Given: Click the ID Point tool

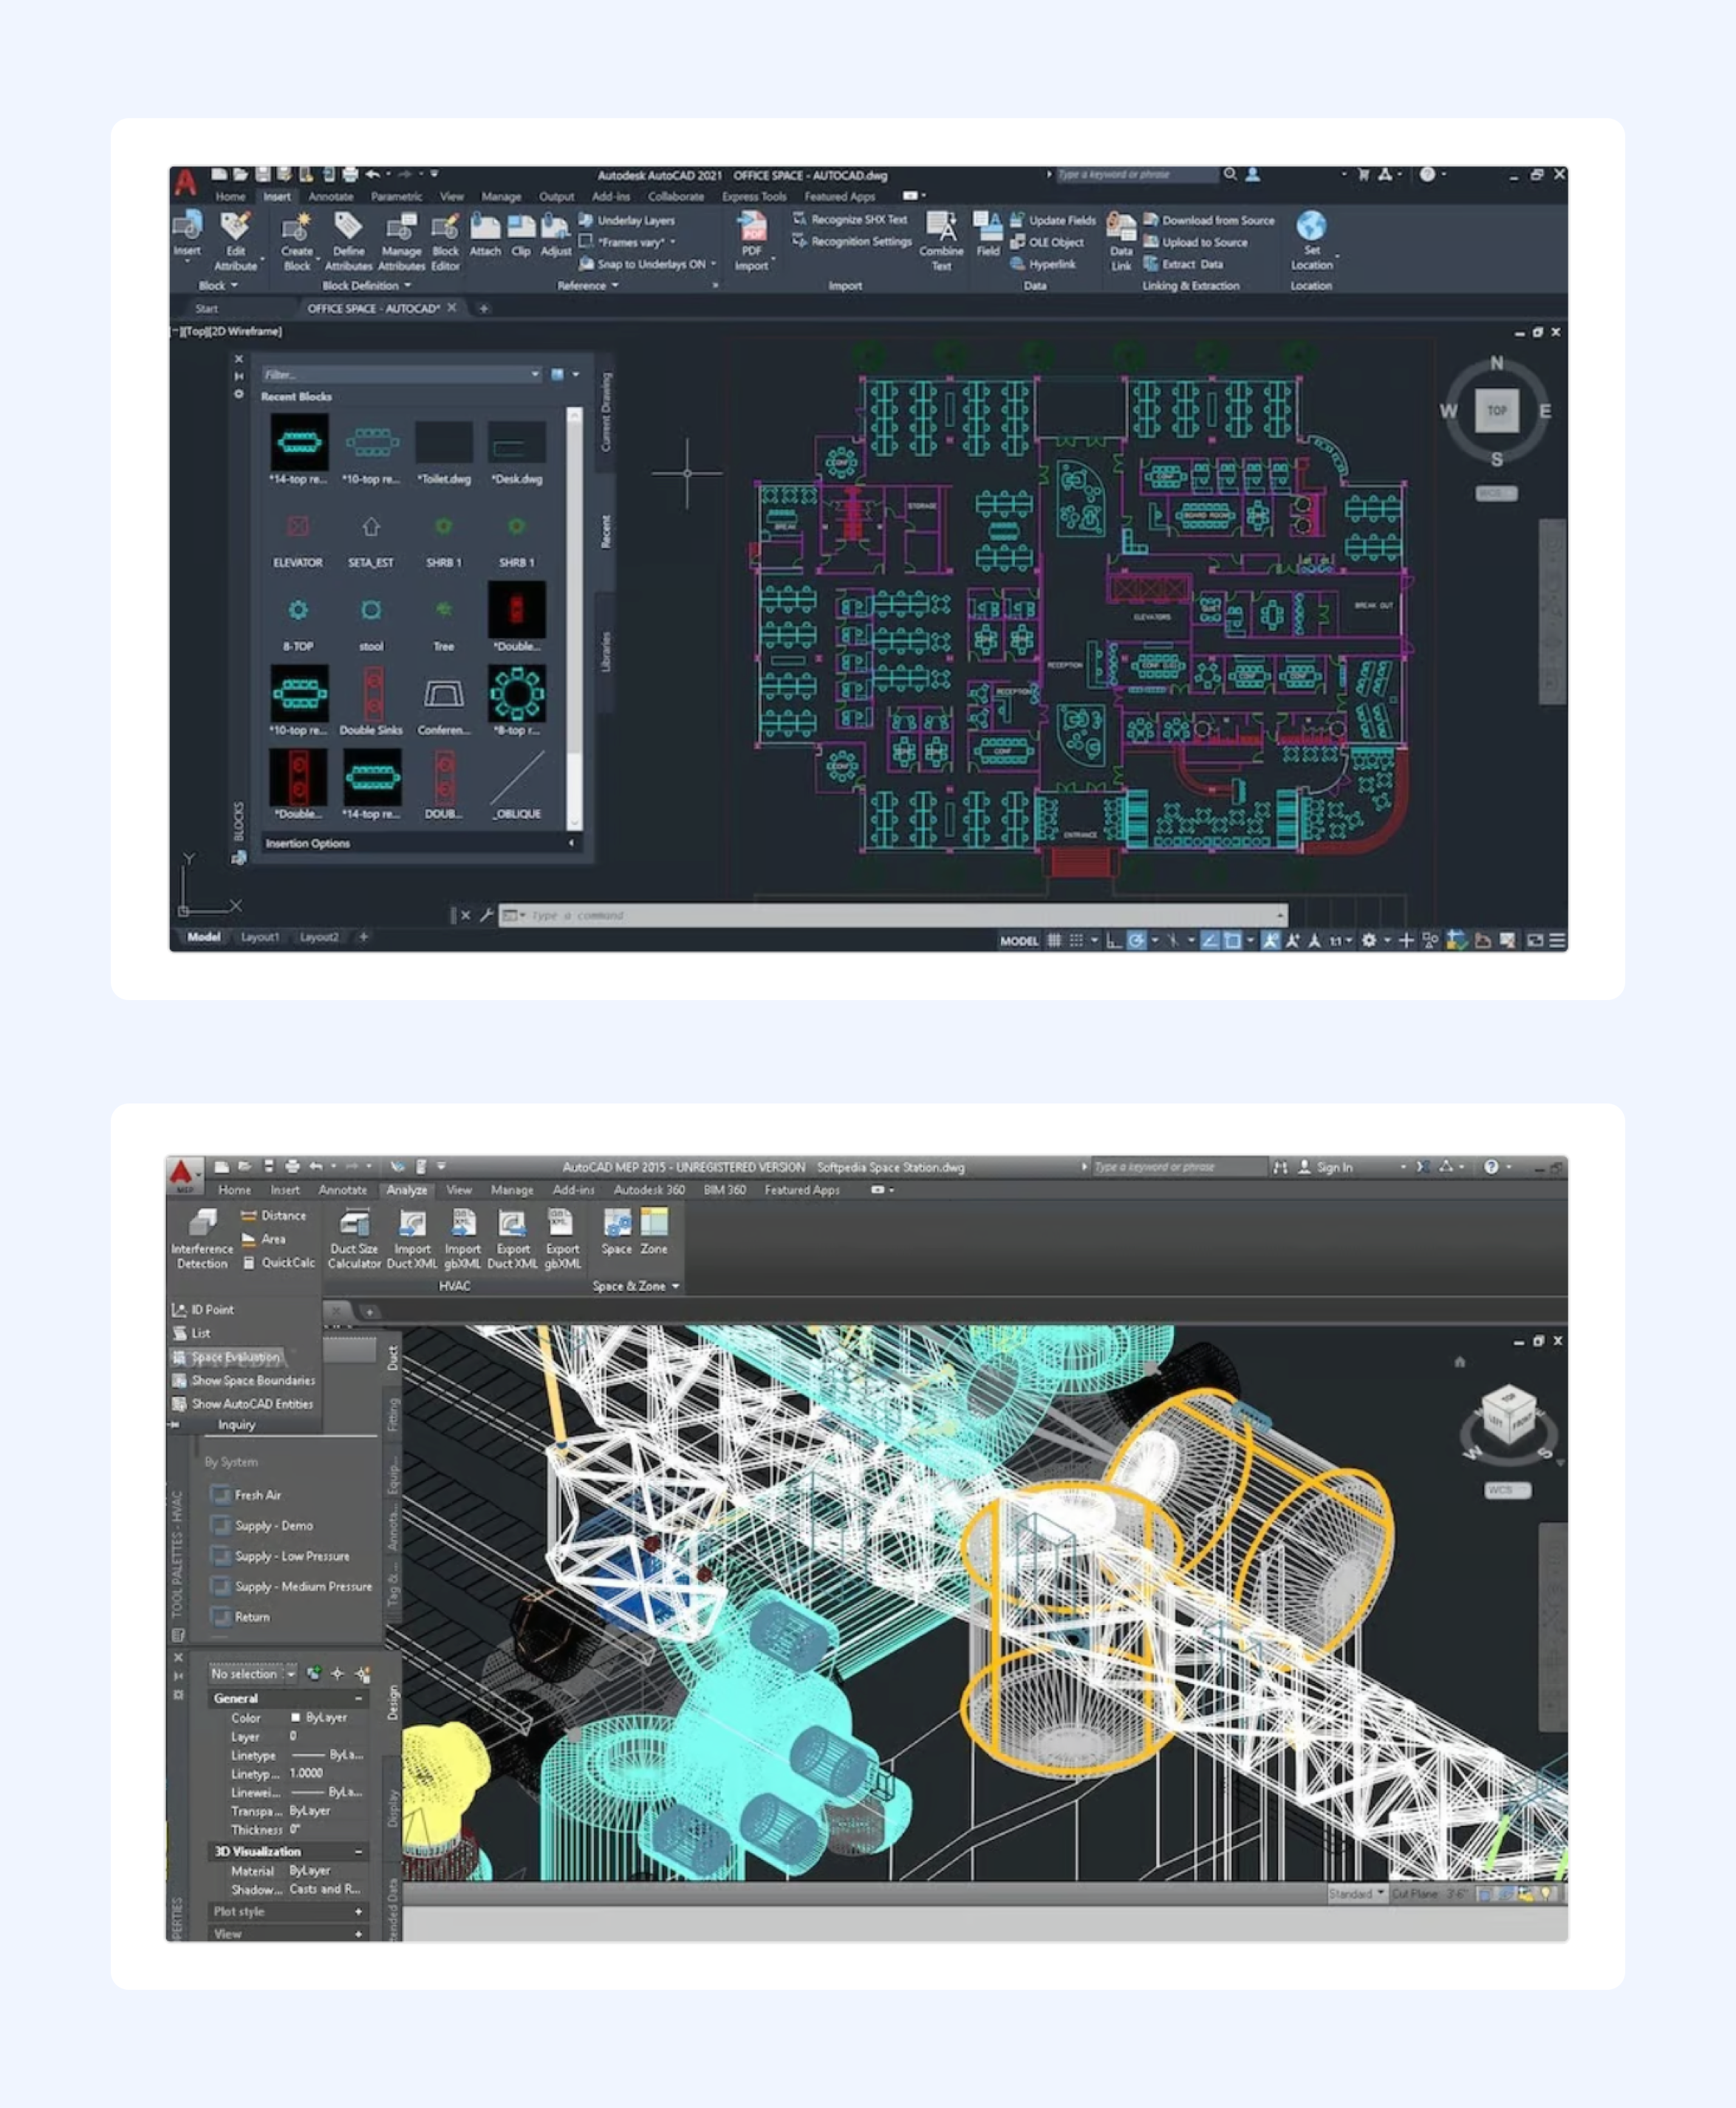Looking at the screenshot, I should [204, 1310].
